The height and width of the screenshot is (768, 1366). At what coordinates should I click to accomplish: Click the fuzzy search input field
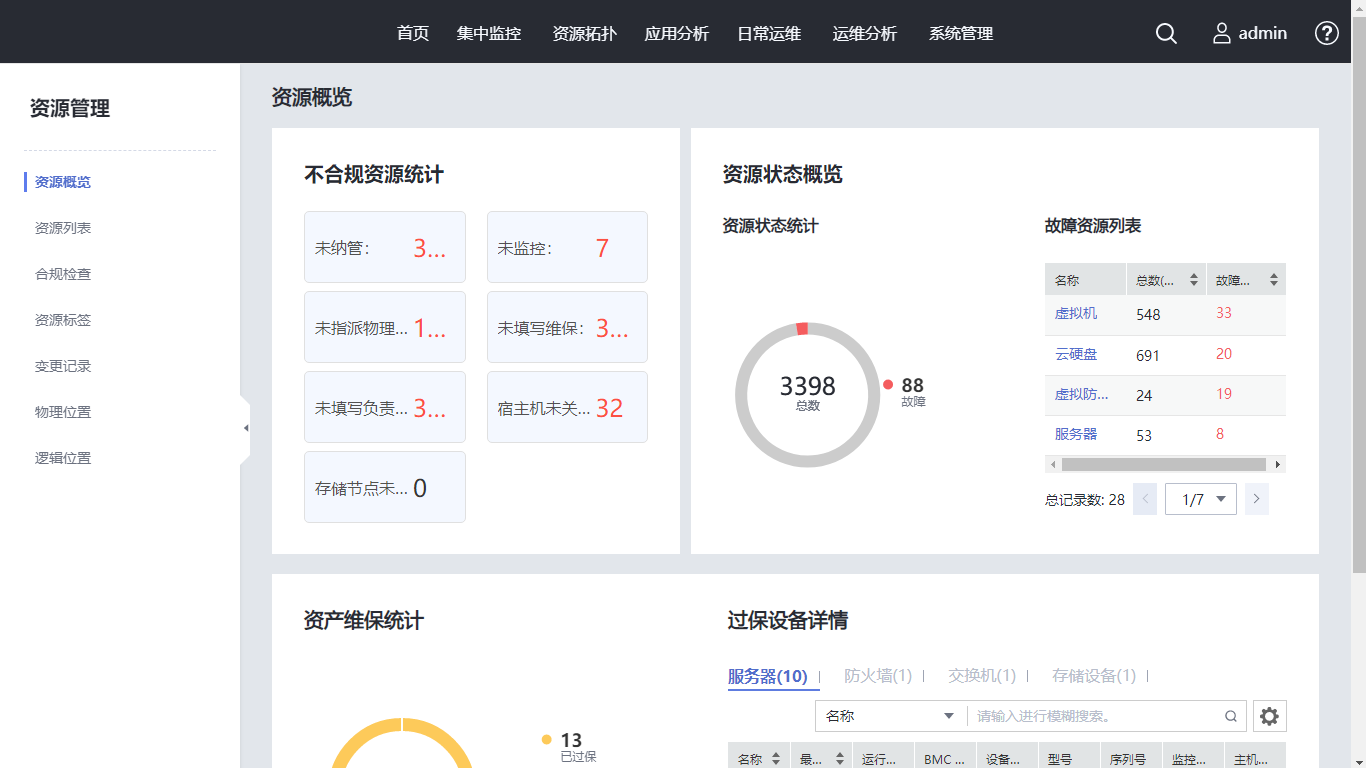1095,716
